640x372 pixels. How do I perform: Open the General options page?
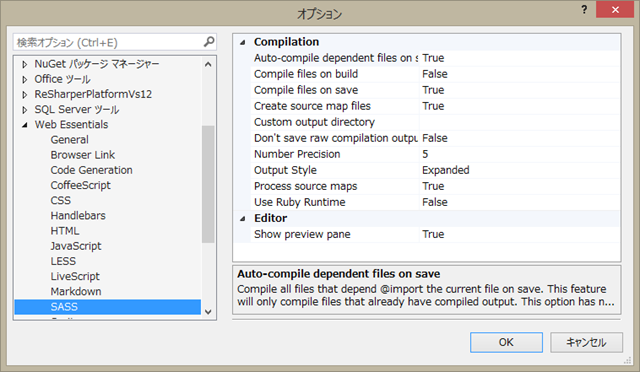point(69,140)
